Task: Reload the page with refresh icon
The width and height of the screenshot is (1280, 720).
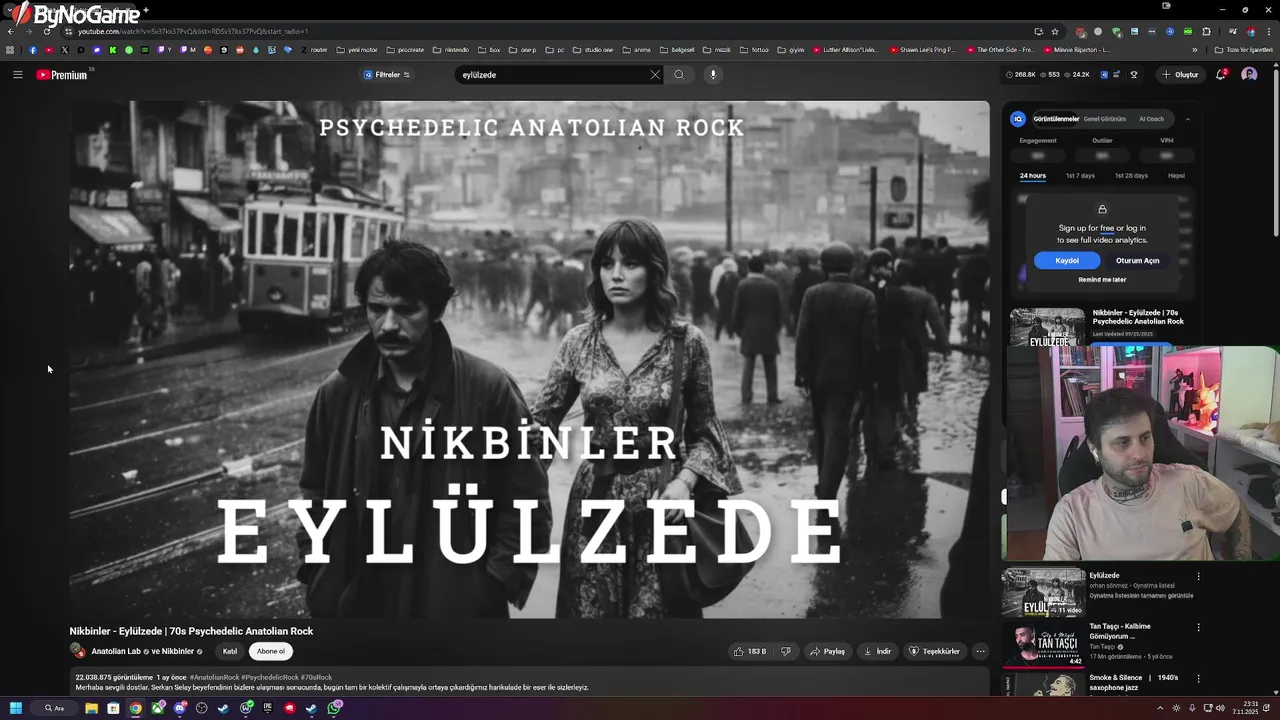Action: (46, 31)
